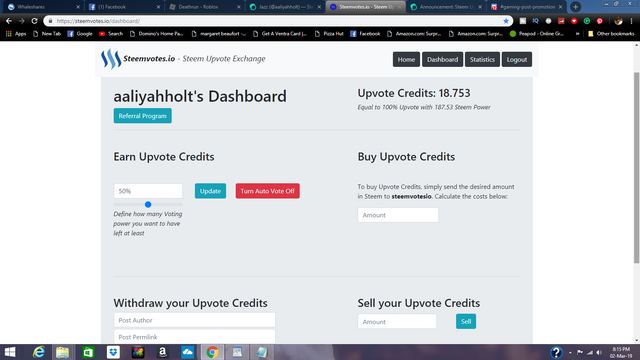Image resolution: width=640 pixels, height=360 pixels.
Task: Switch to Announcement: Steem tab
Action: click(x=446, y=7)
